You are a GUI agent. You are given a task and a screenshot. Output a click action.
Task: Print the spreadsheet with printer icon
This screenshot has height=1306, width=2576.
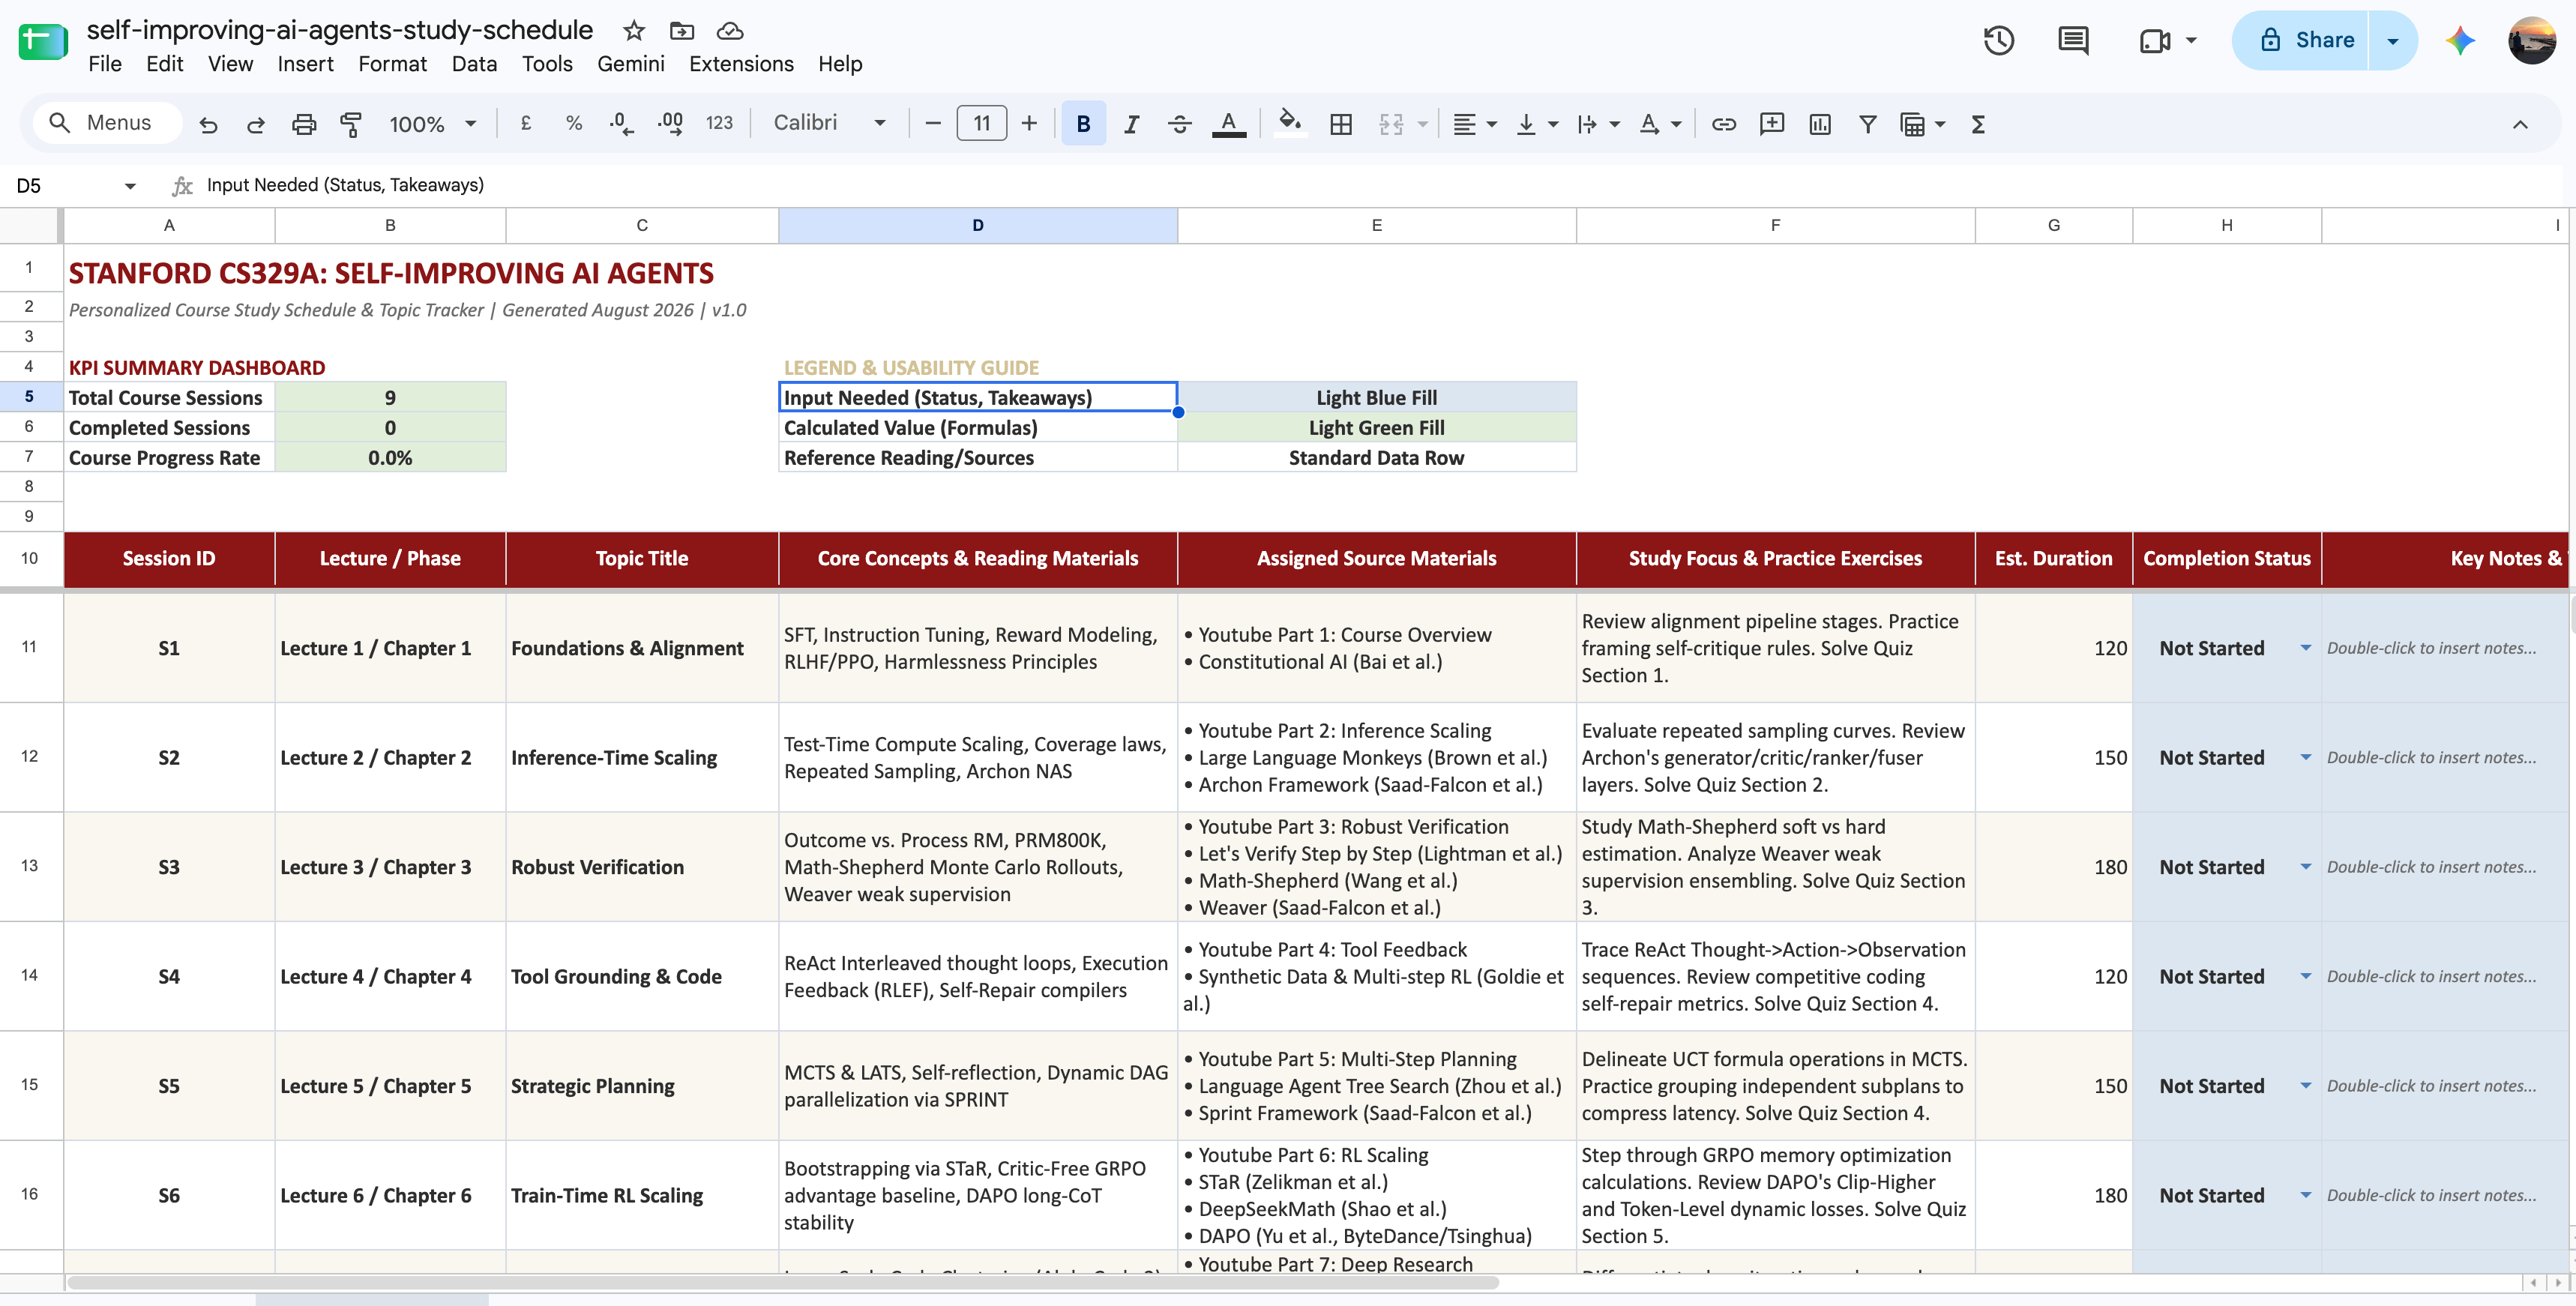point(304,124)
